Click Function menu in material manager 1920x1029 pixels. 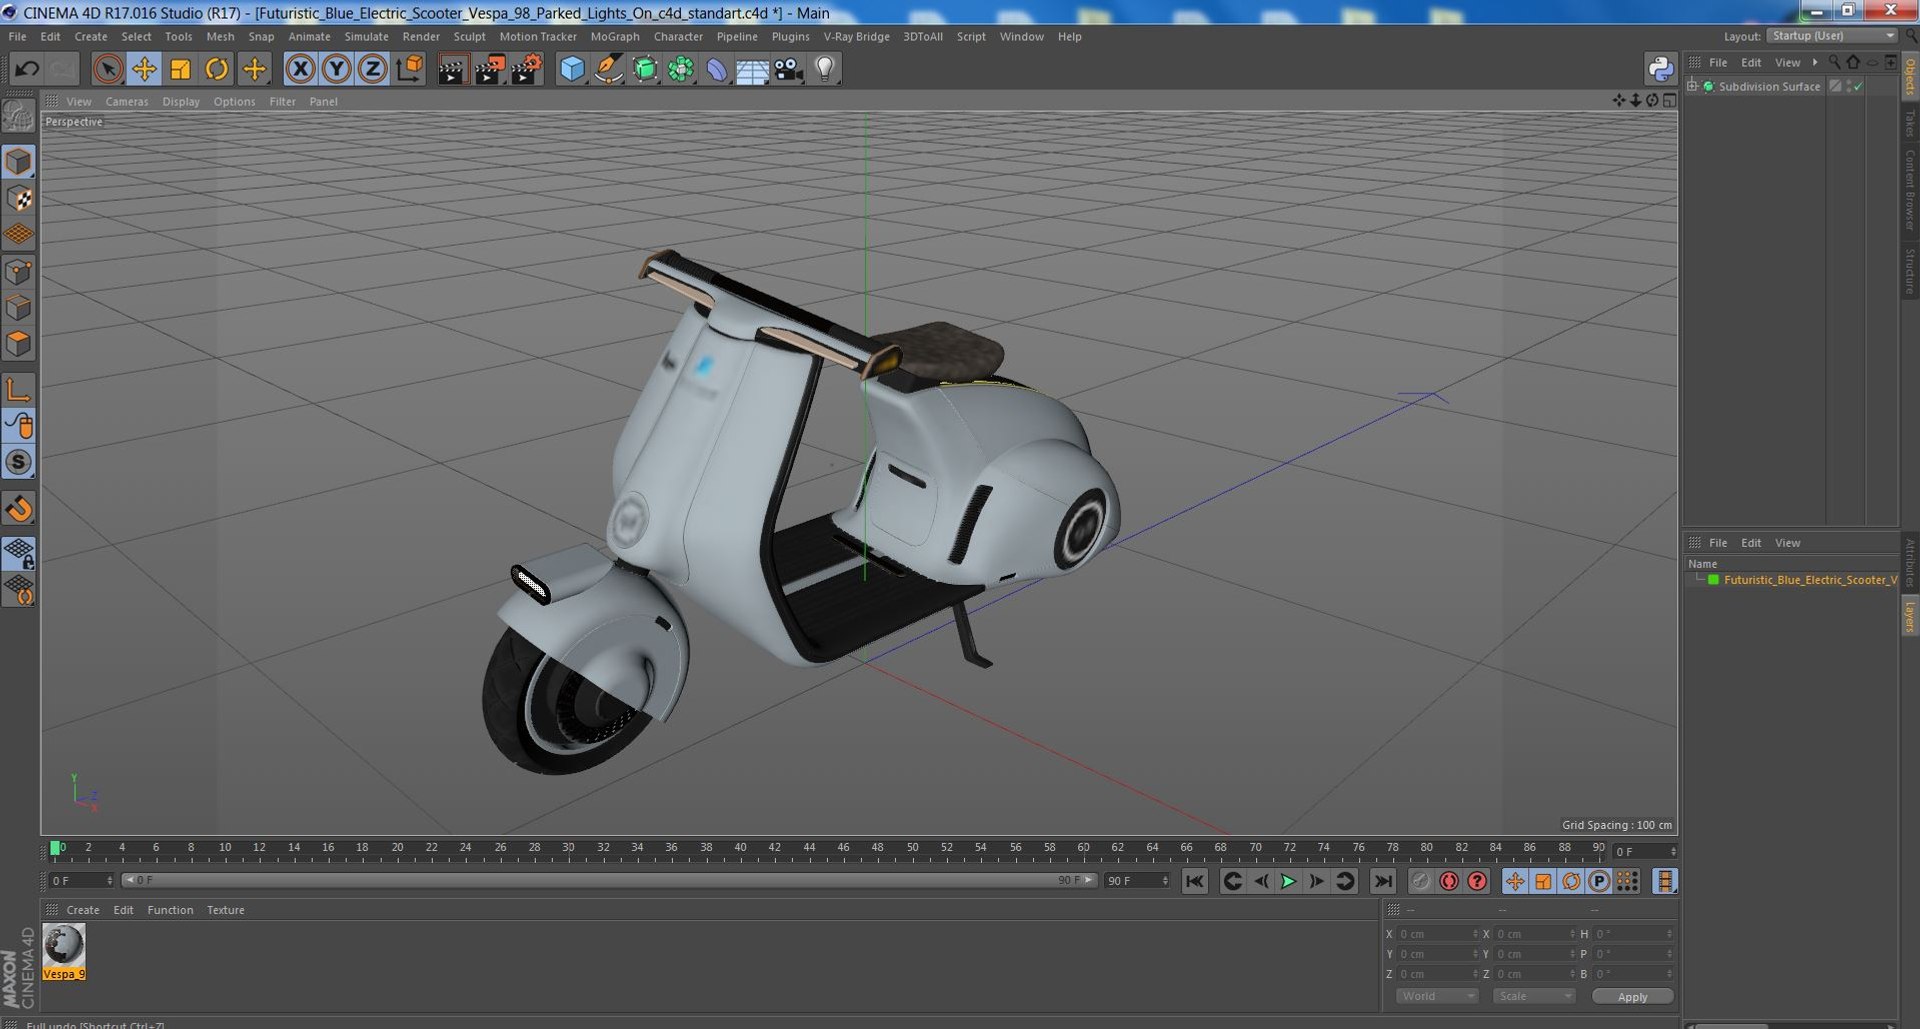click(170, 910)
